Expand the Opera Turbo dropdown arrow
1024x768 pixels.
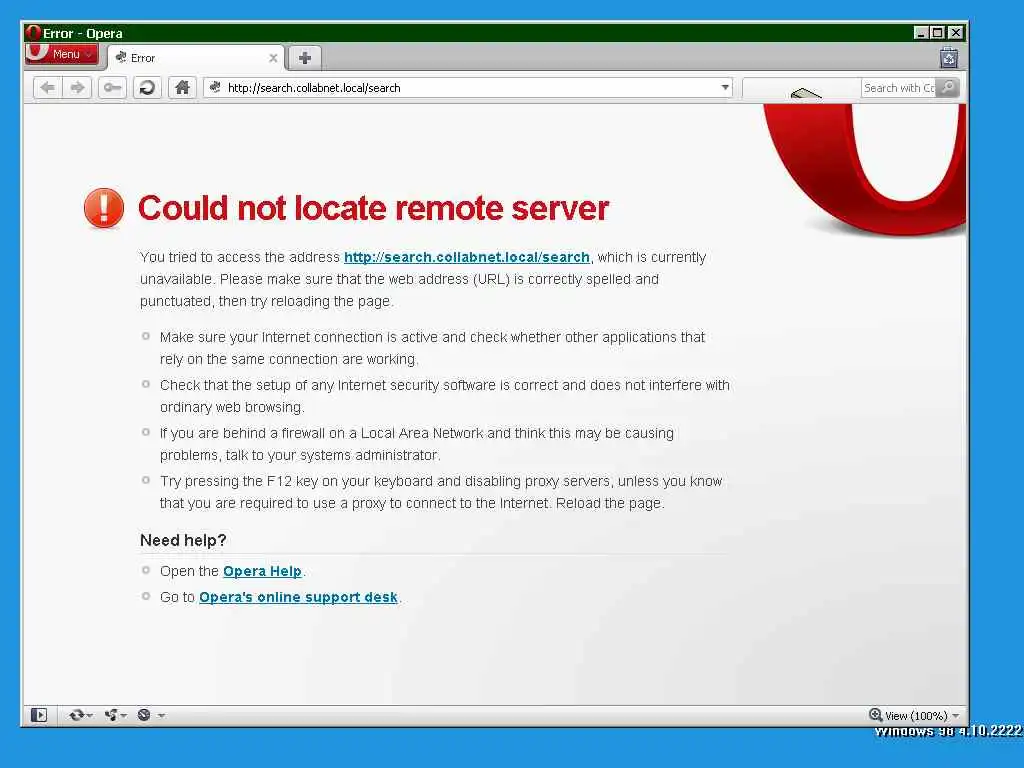pyautogui.click(x=161, y=716)
